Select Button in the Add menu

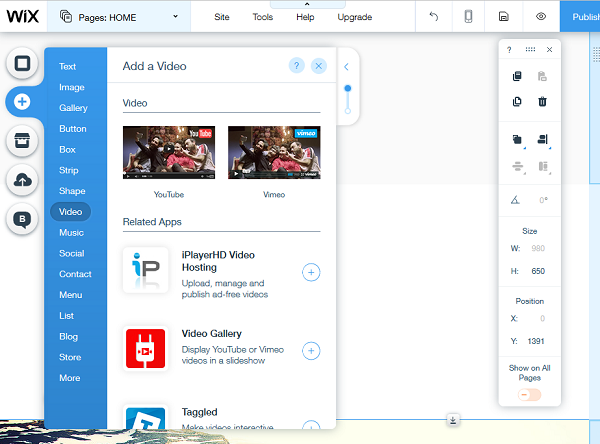point(73,129)
